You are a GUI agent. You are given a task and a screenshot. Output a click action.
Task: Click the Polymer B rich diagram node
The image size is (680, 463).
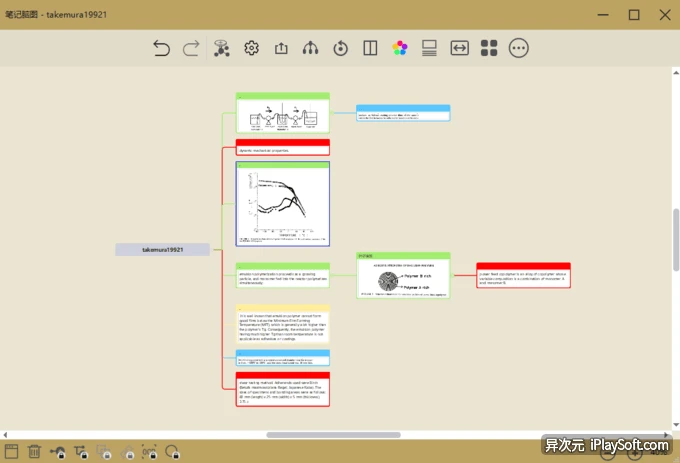[403, 276]
